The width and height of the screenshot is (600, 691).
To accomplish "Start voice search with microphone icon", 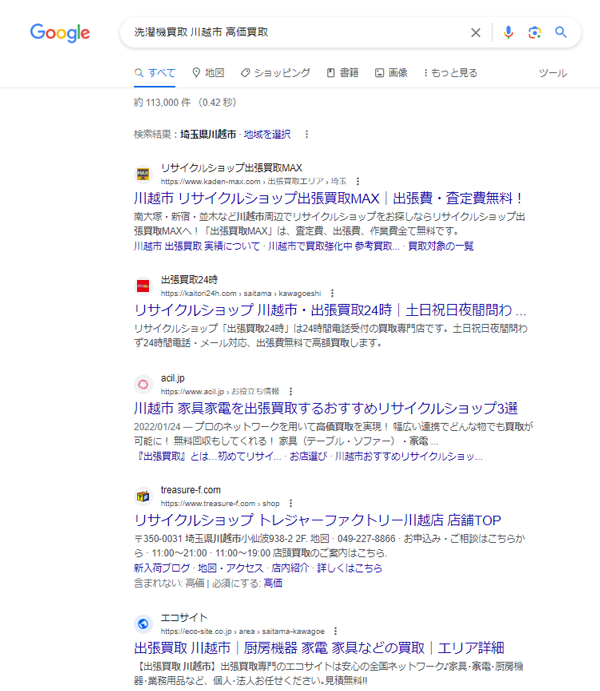I will 508,33.
